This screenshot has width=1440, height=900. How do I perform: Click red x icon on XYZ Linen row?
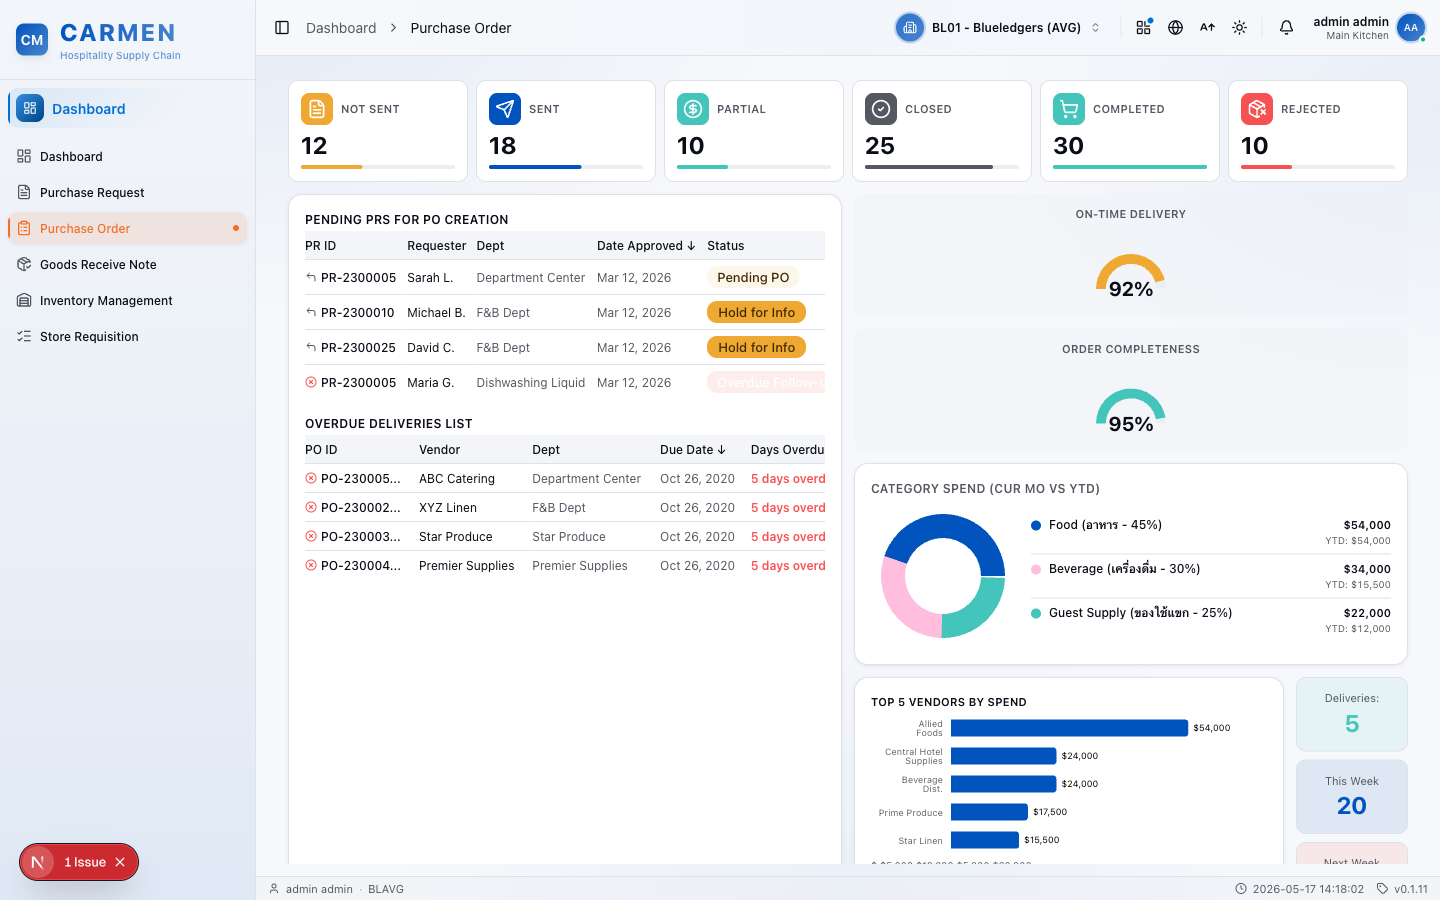point(311,508)
